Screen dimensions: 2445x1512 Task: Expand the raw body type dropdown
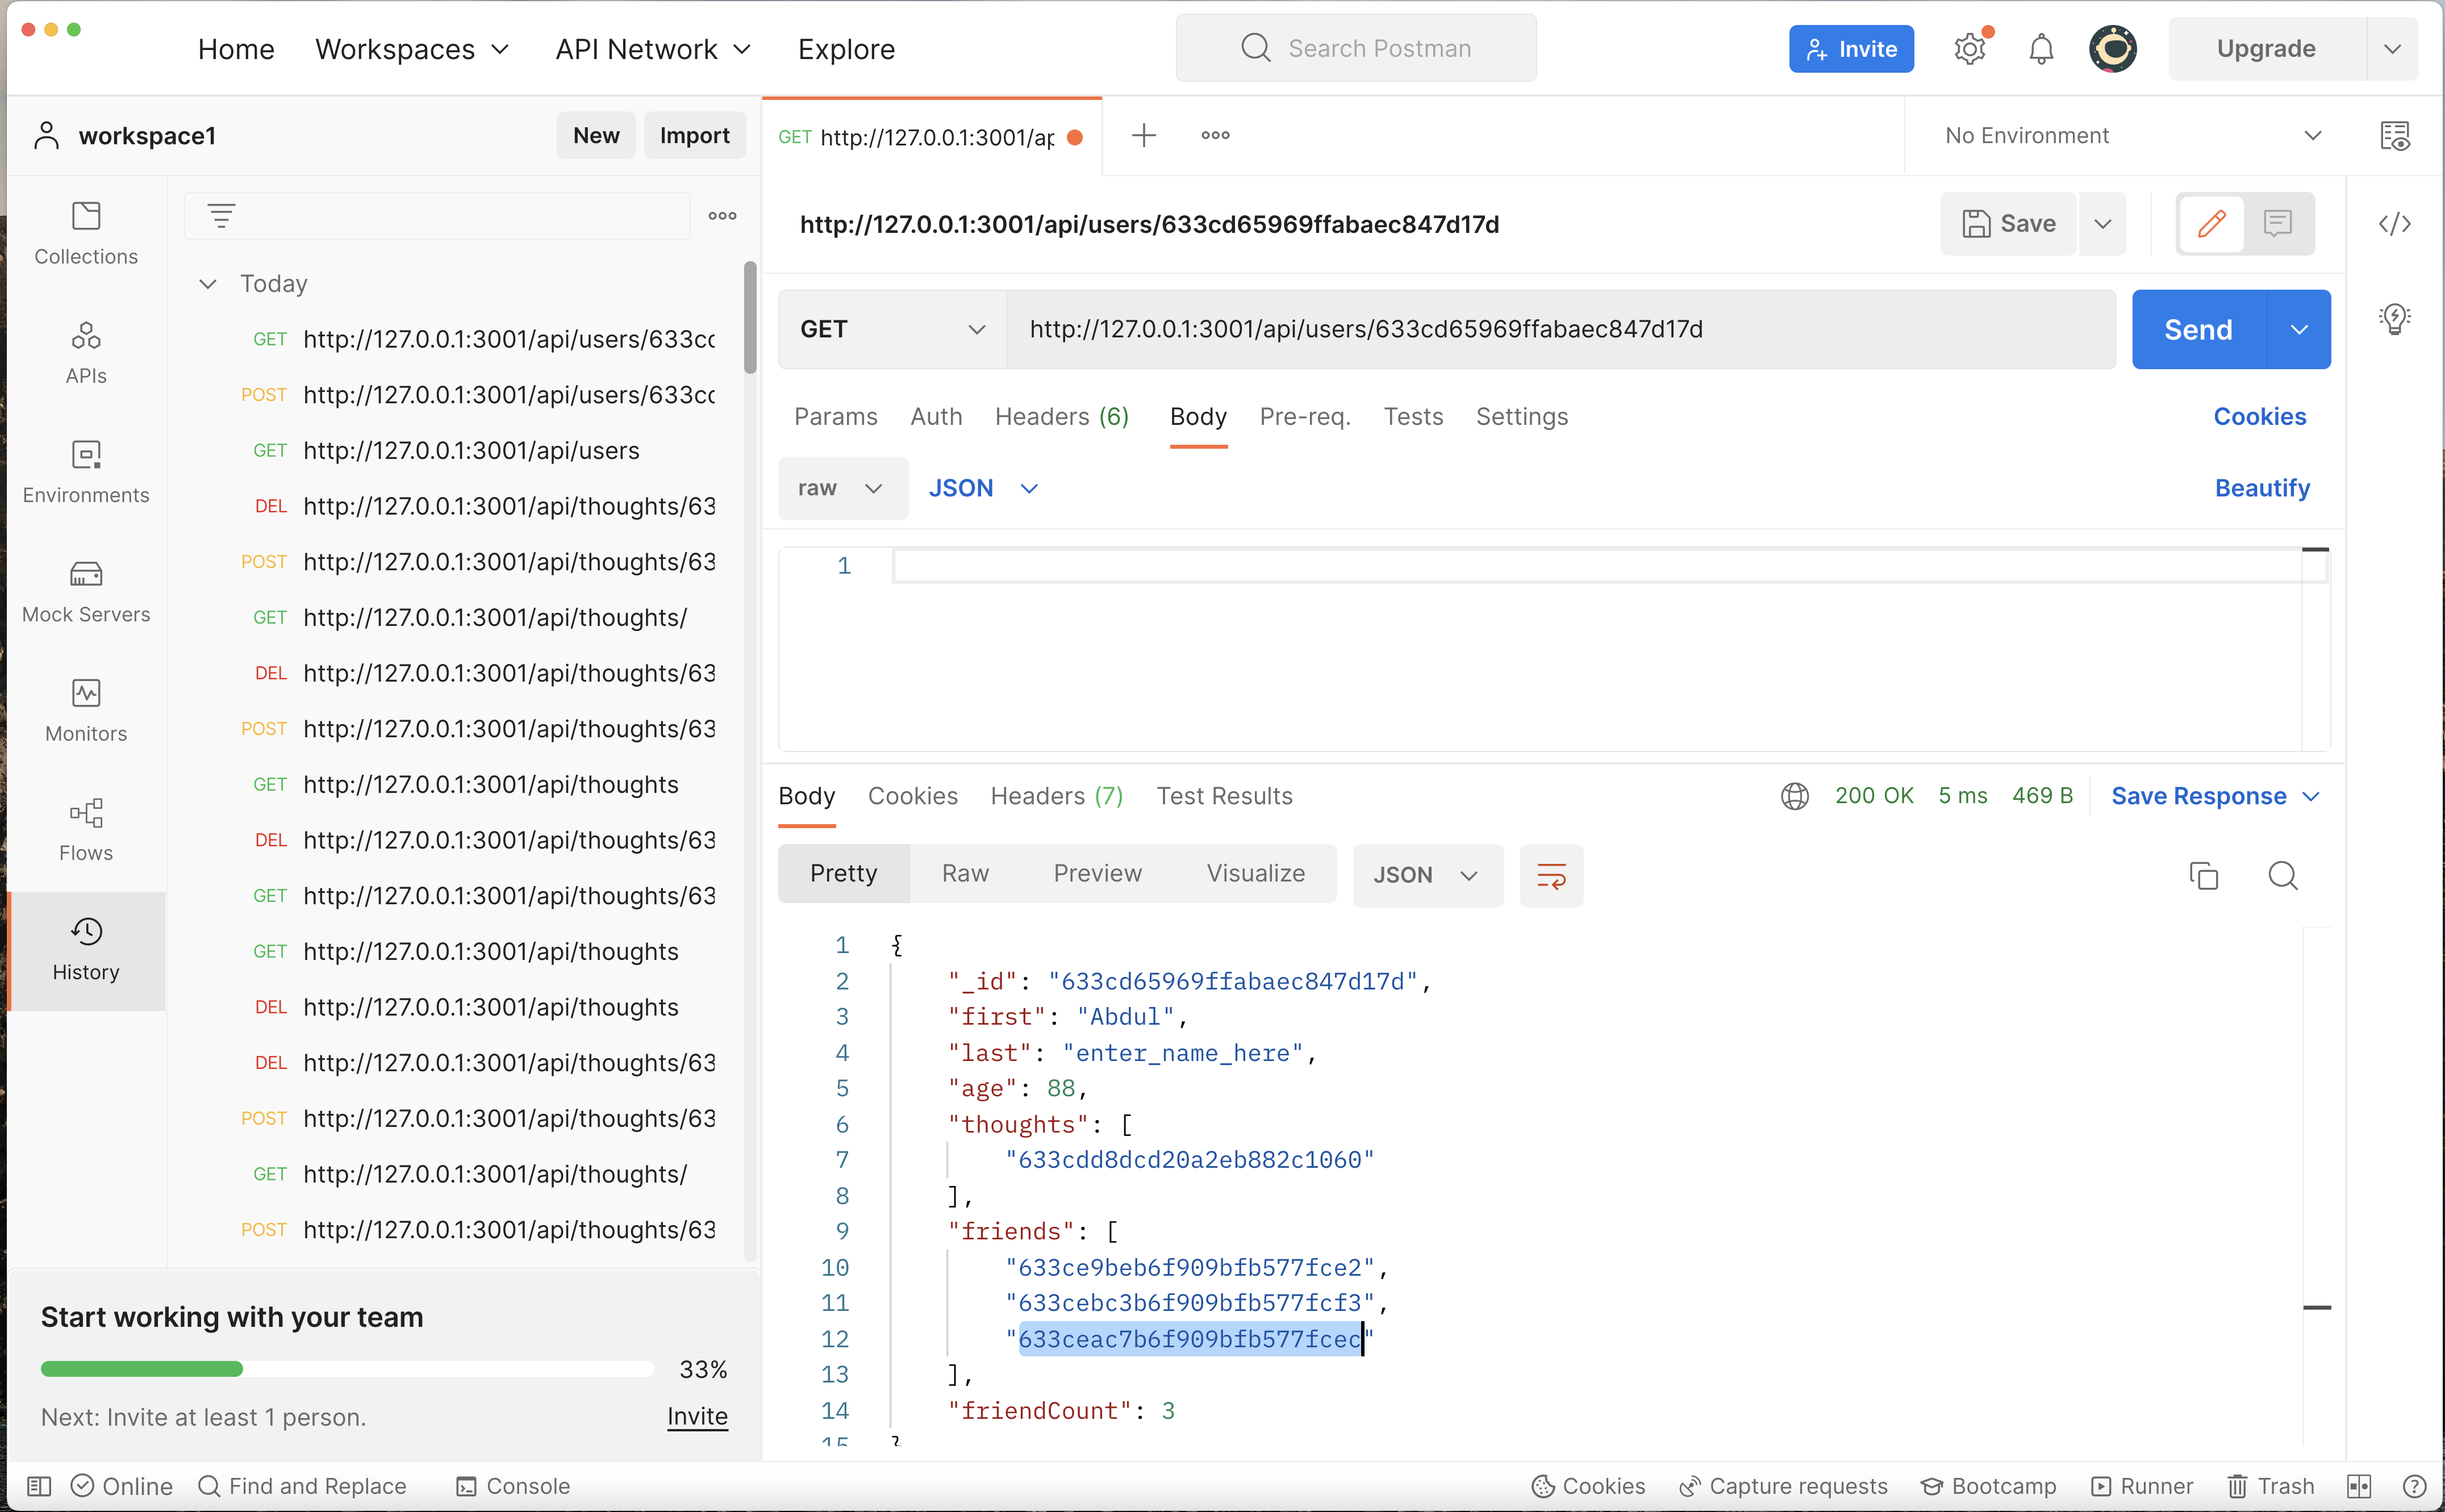coord(842,488)
